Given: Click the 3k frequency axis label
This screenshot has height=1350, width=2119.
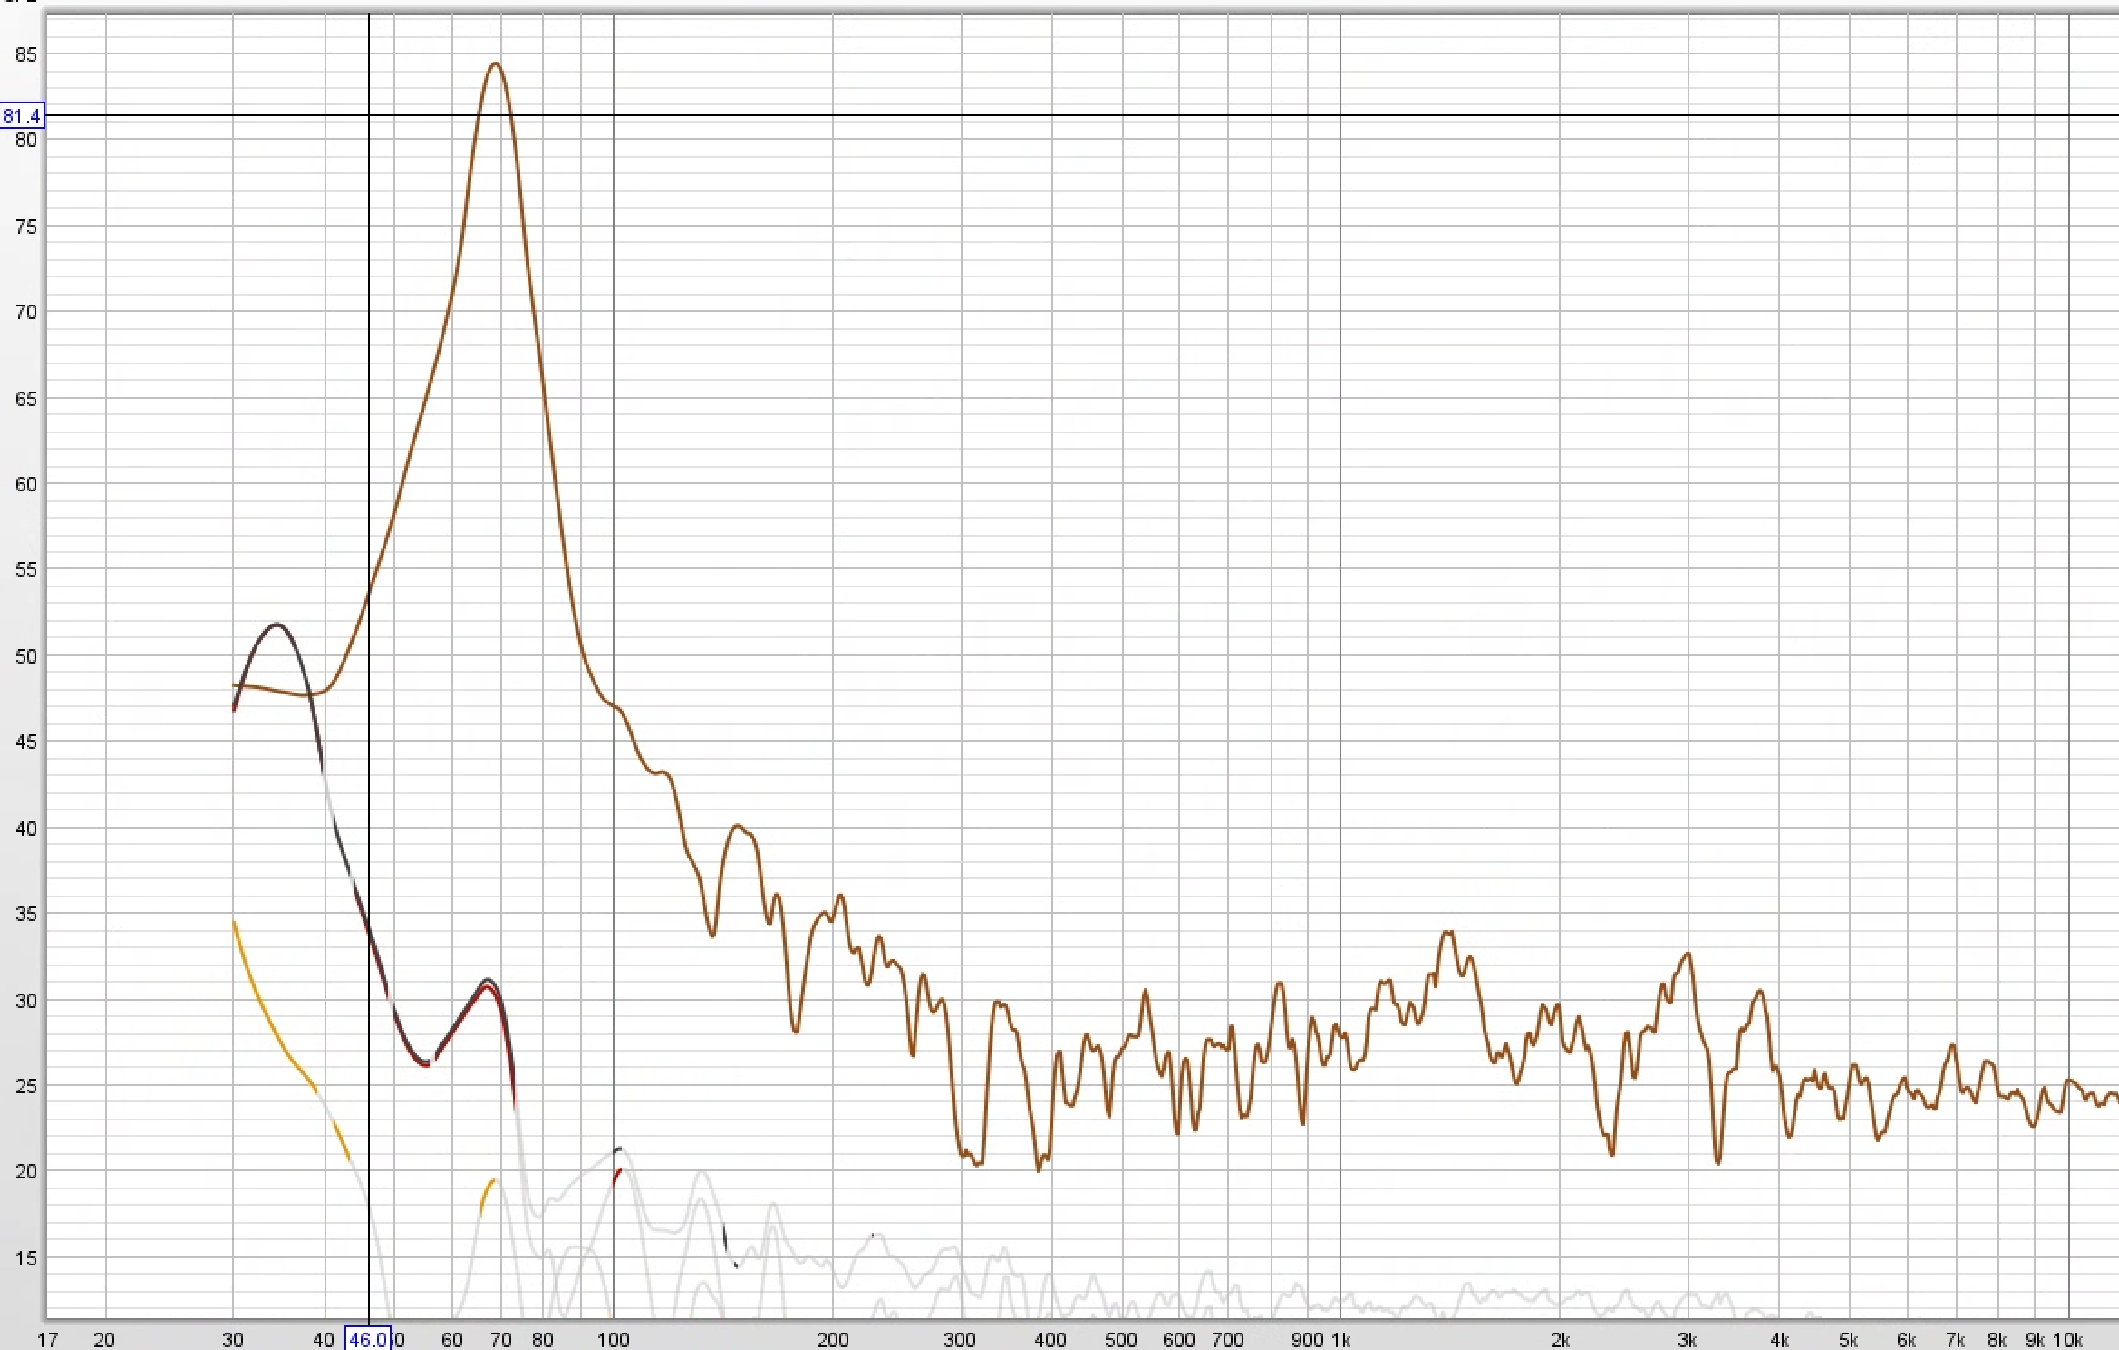Looking at the screenshot, I should coord(1688,1340).
